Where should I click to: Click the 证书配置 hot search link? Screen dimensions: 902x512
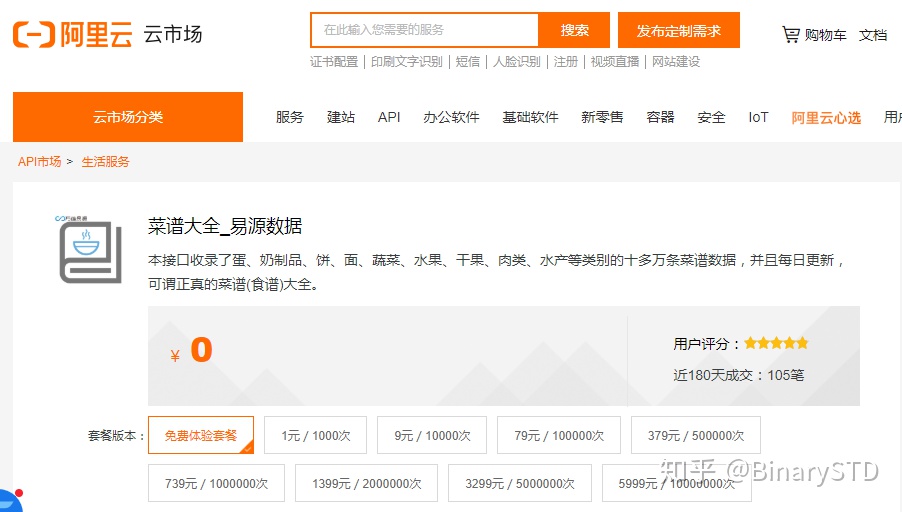[334, 62]
